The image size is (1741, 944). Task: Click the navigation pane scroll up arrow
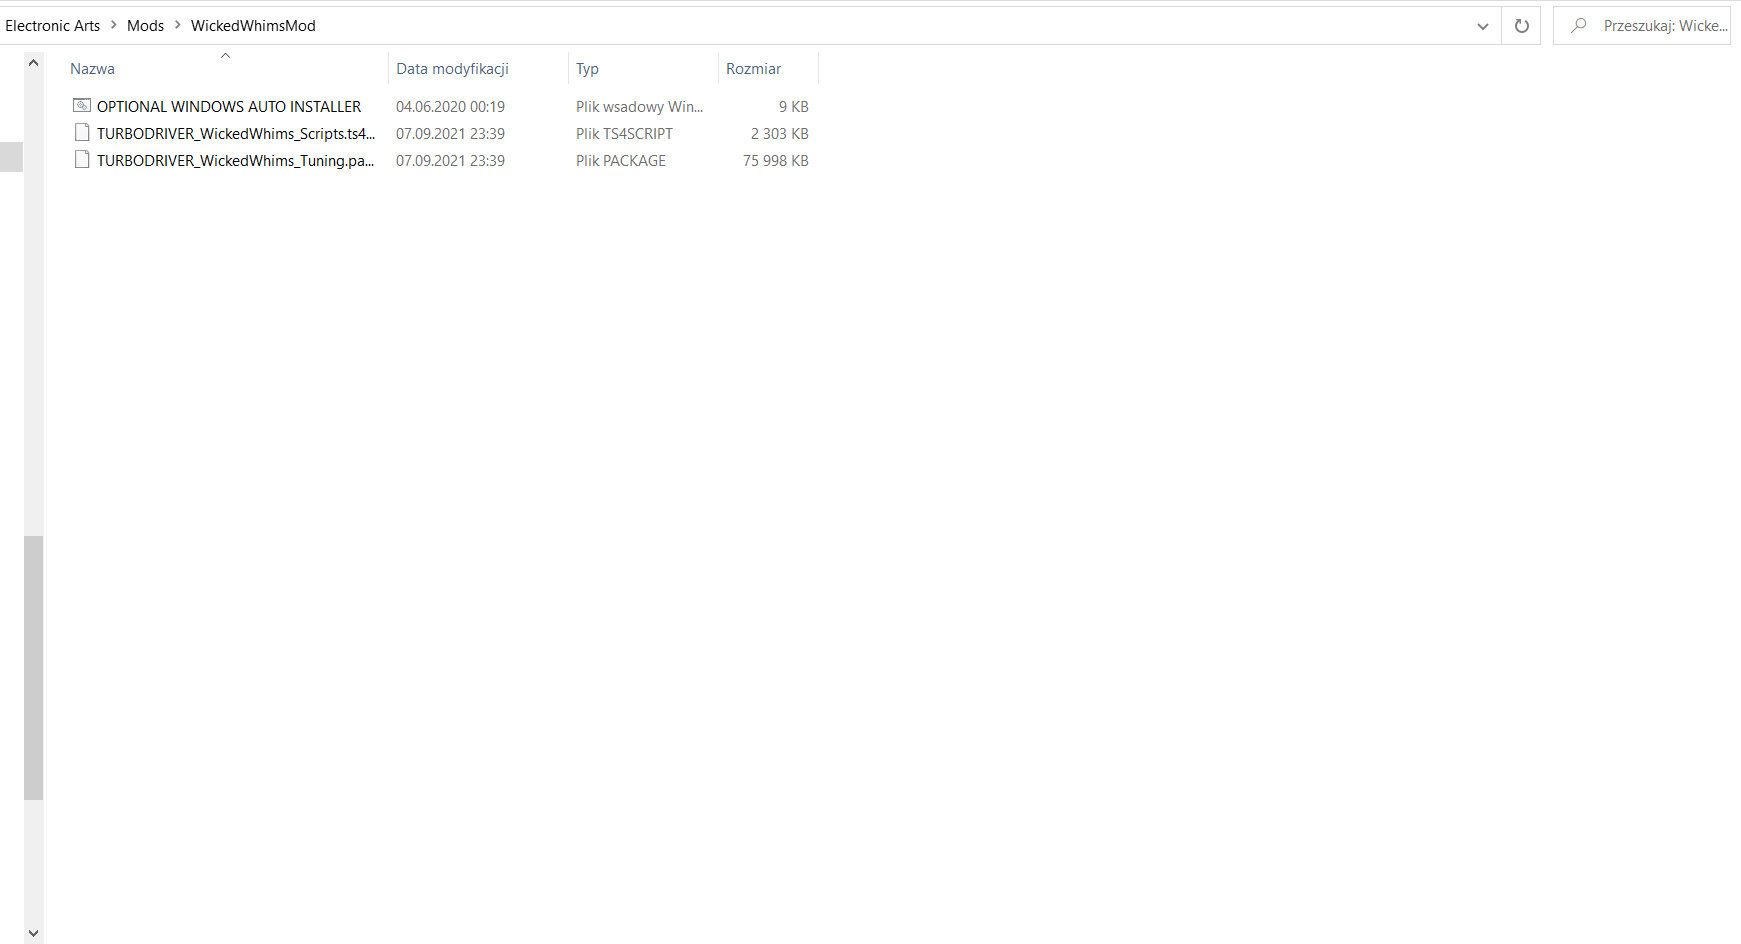point(33,63)
